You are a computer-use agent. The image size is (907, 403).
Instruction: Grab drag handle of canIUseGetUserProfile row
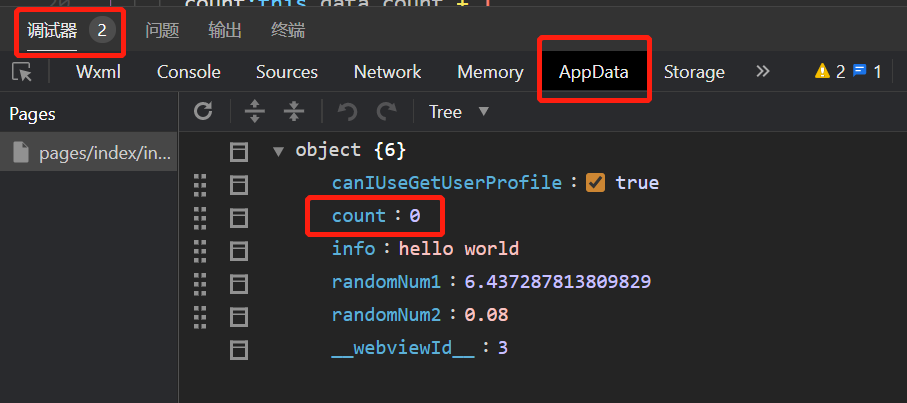tap(200, 185)
